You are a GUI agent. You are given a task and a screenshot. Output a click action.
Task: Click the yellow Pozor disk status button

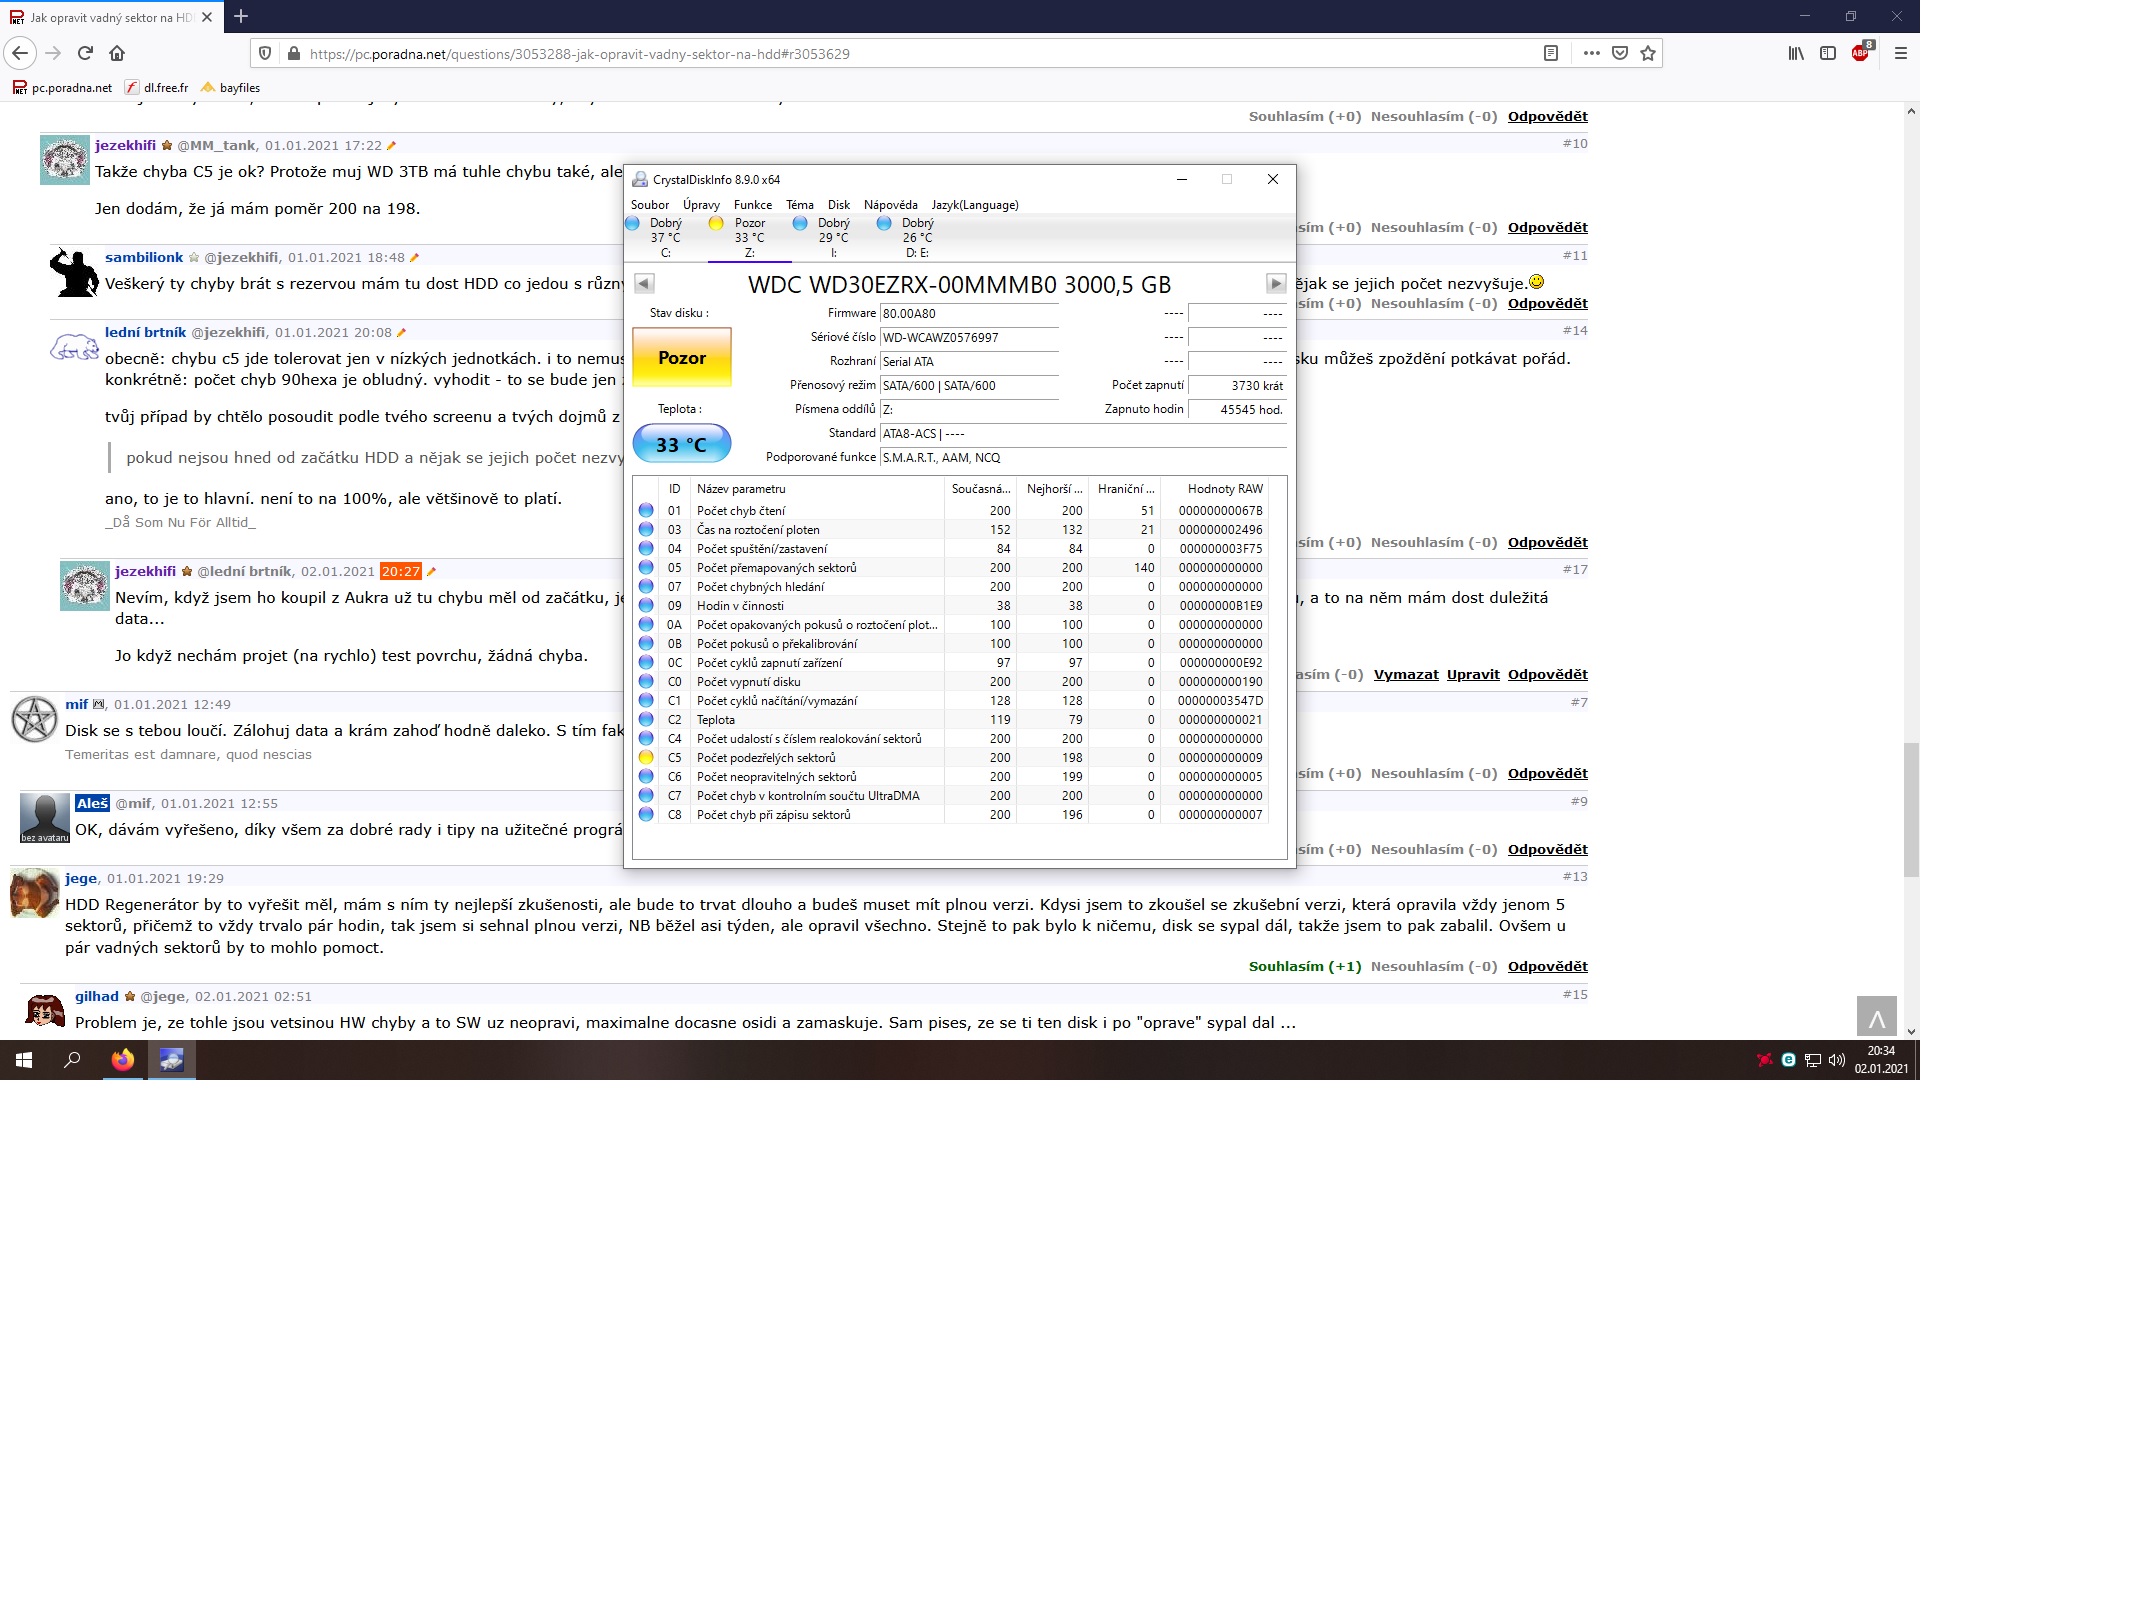click(682, 357)
